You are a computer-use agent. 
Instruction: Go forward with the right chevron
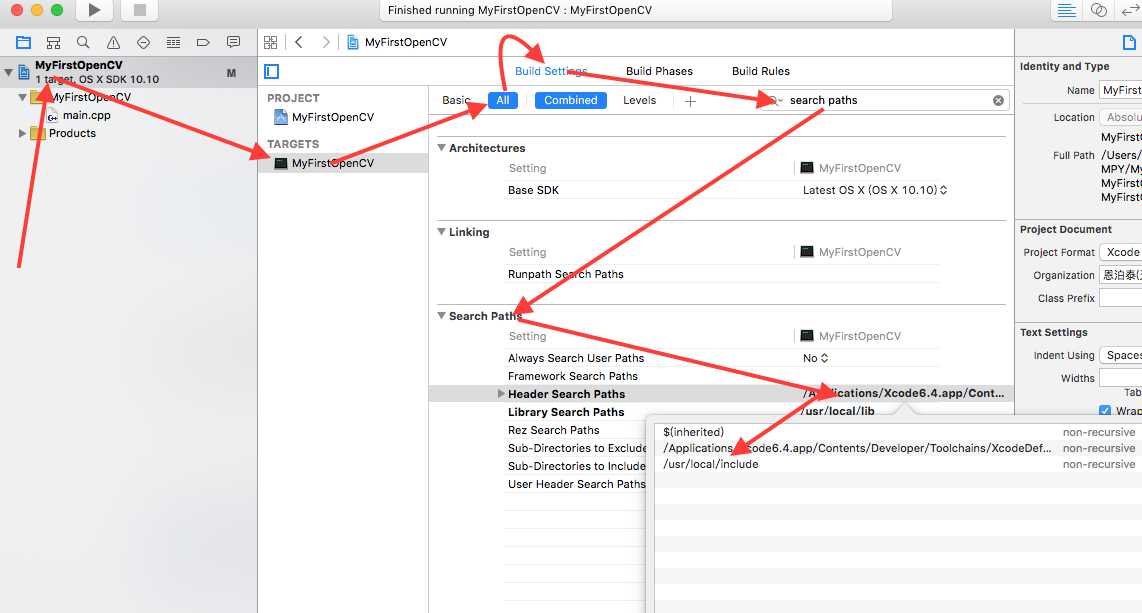tap(326, 42)
